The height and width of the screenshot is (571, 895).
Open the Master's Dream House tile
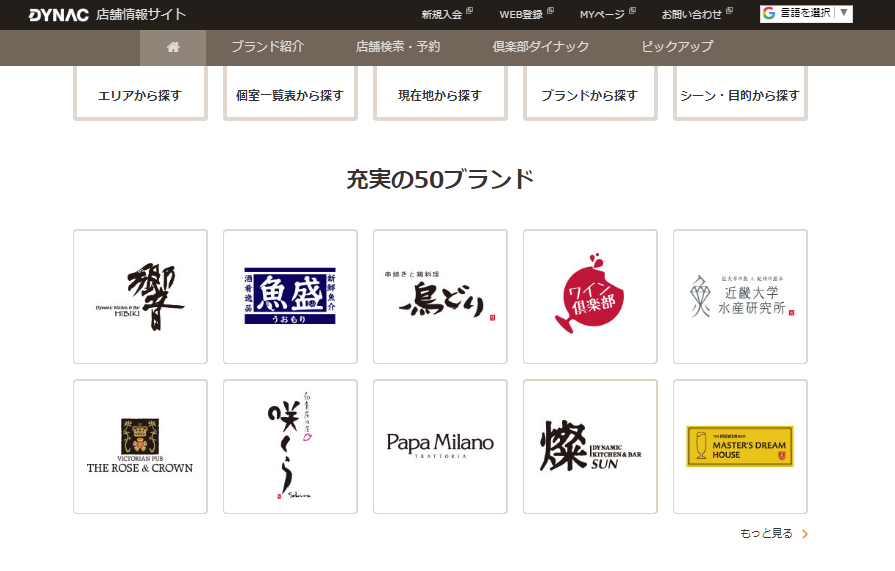coord(740,447)
